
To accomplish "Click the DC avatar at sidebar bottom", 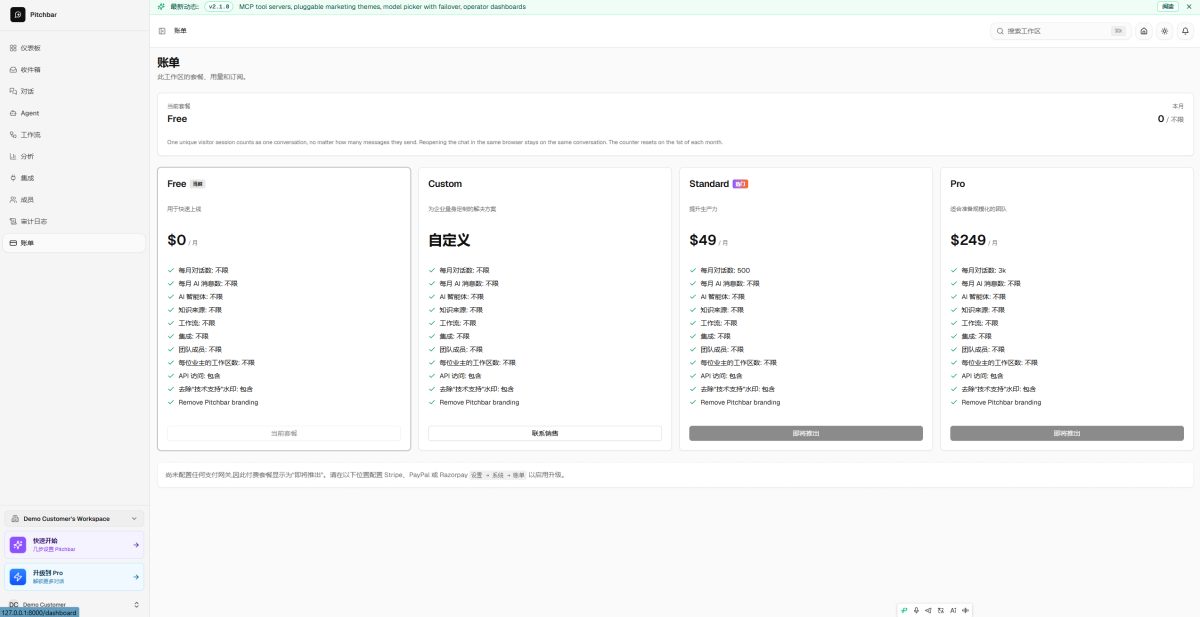I will point(14,604).
